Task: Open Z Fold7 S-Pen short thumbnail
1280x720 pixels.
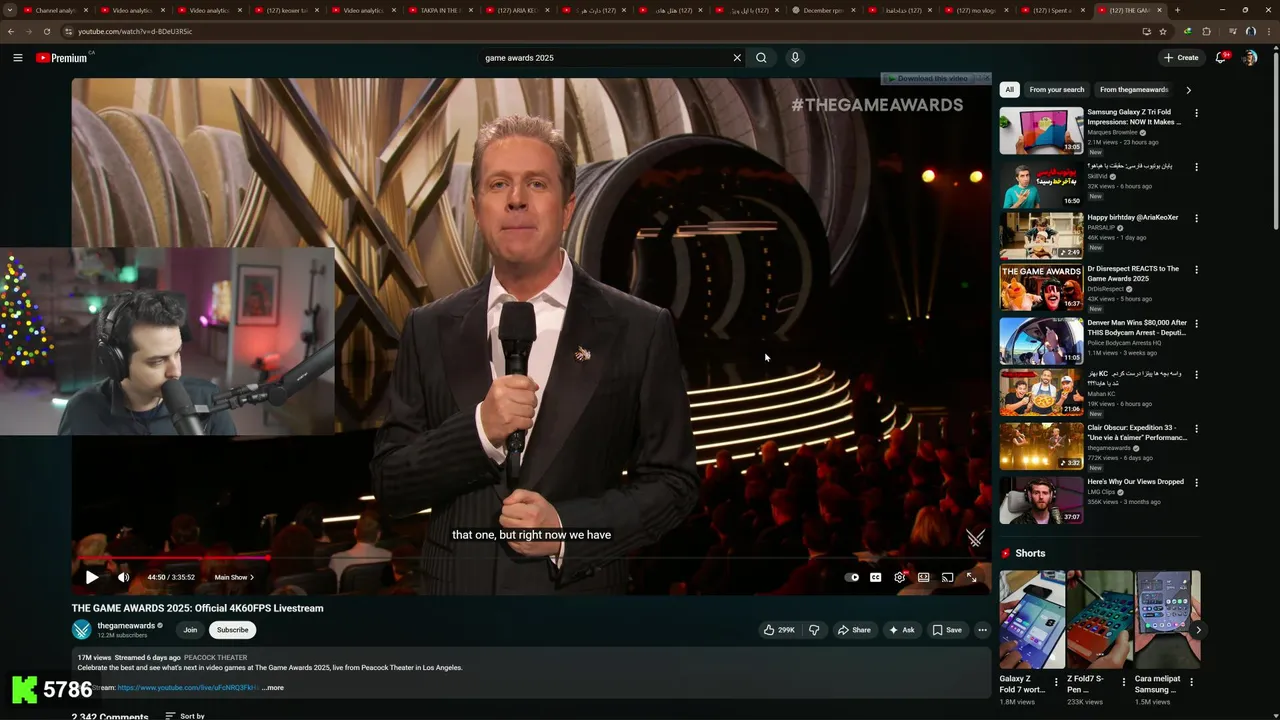Action: [1099, 620]
